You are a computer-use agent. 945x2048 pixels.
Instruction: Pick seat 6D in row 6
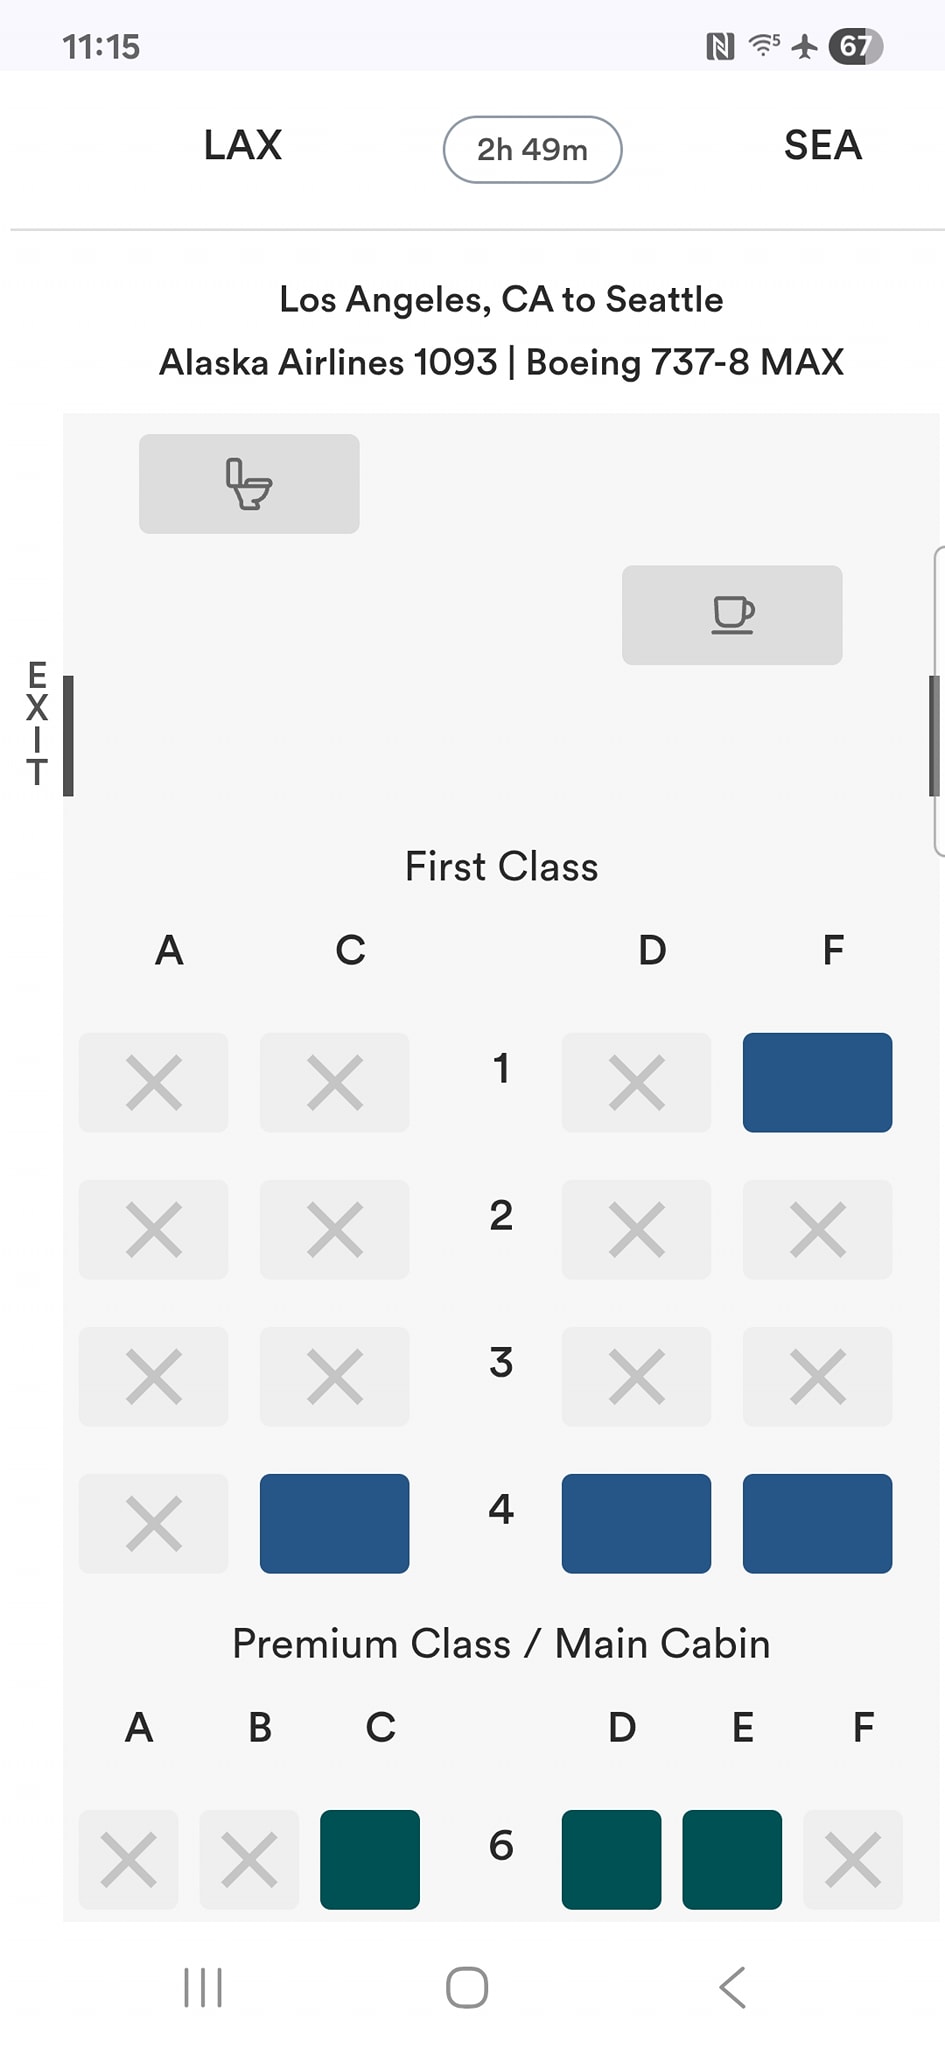click(x=611, y=1860)
